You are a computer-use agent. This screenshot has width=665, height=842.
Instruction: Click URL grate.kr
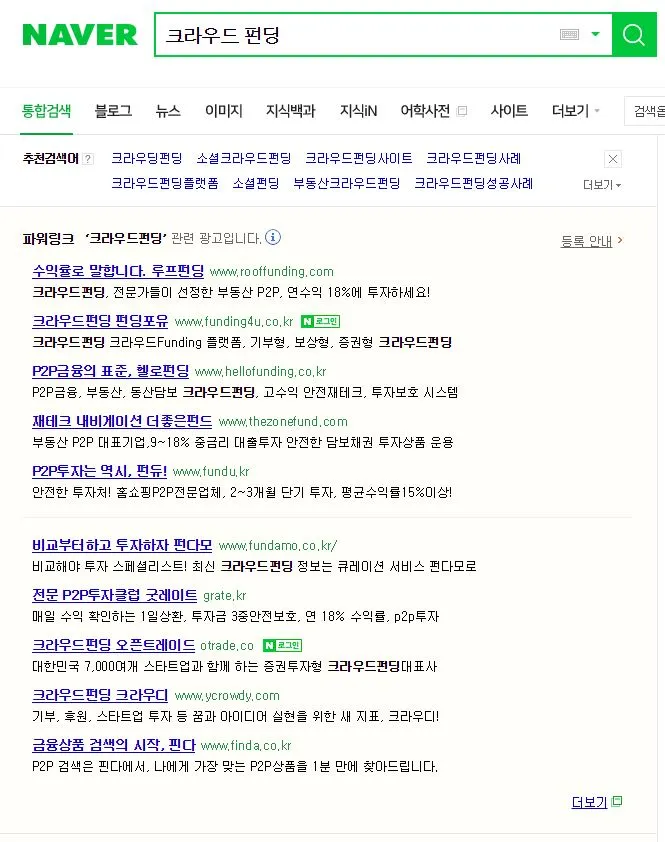point(225,596)
